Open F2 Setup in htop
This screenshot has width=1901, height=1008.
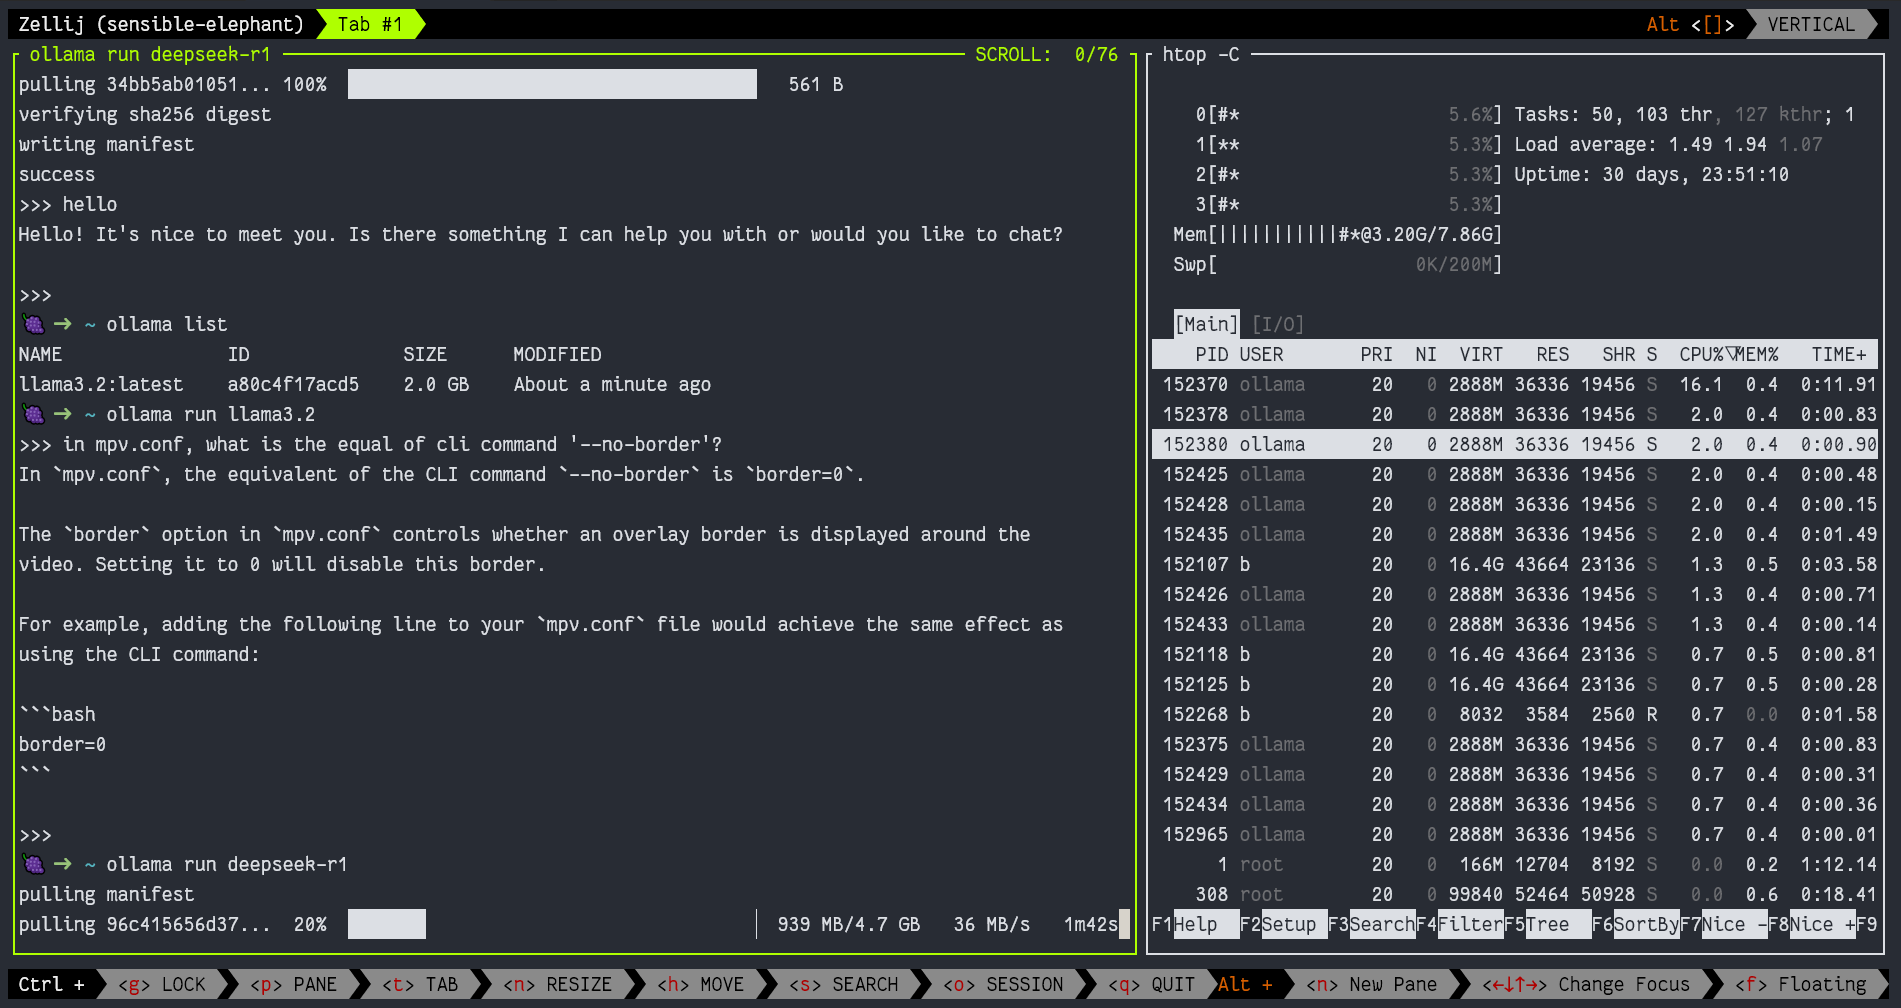(x=1283, y=924)
